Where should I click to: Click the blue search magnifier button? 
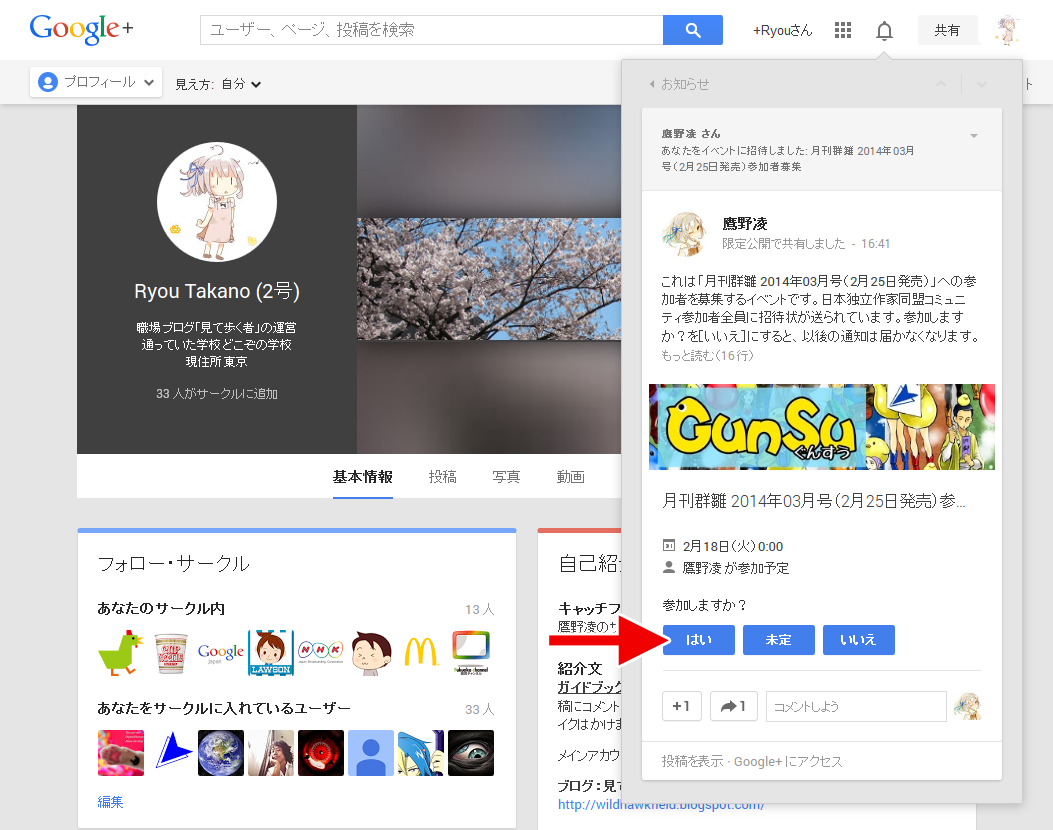(692, 30)
